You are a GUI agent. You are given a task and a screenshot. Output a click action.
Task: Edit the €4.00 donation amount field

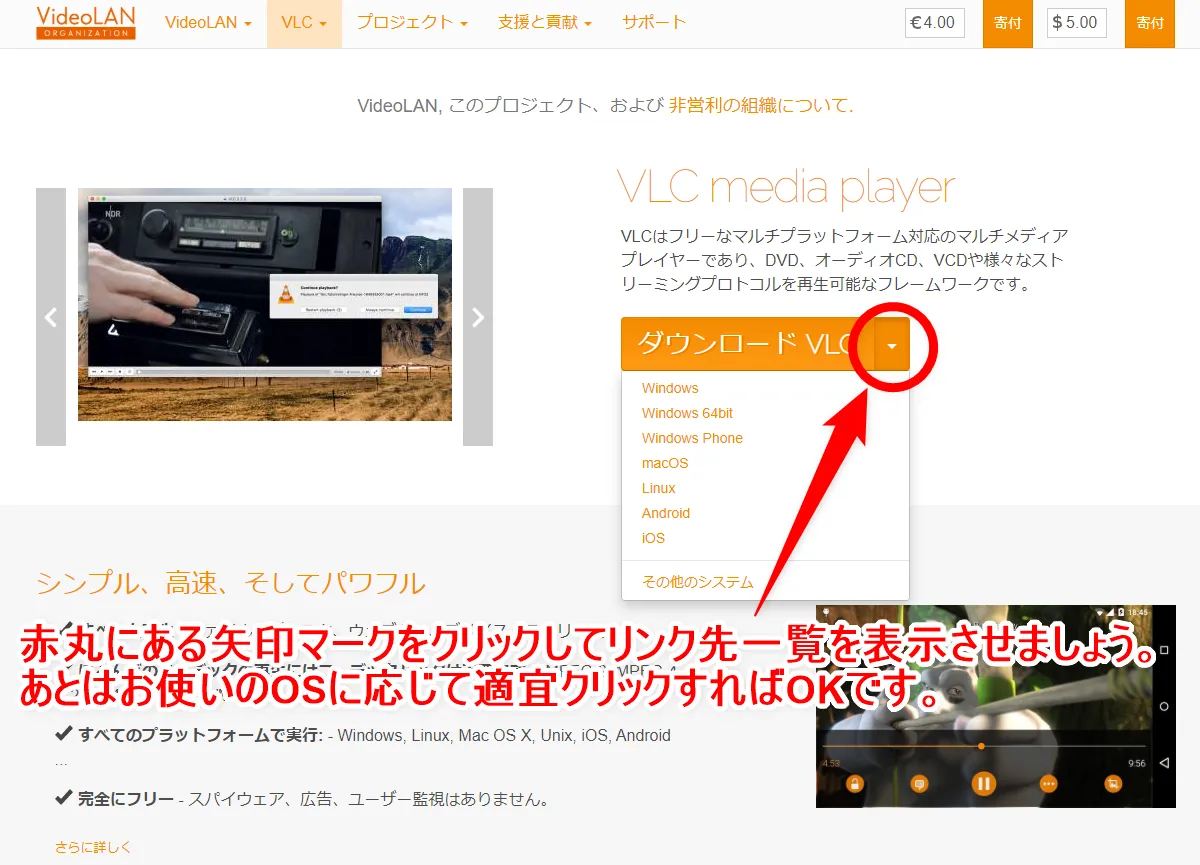(934, 23)
